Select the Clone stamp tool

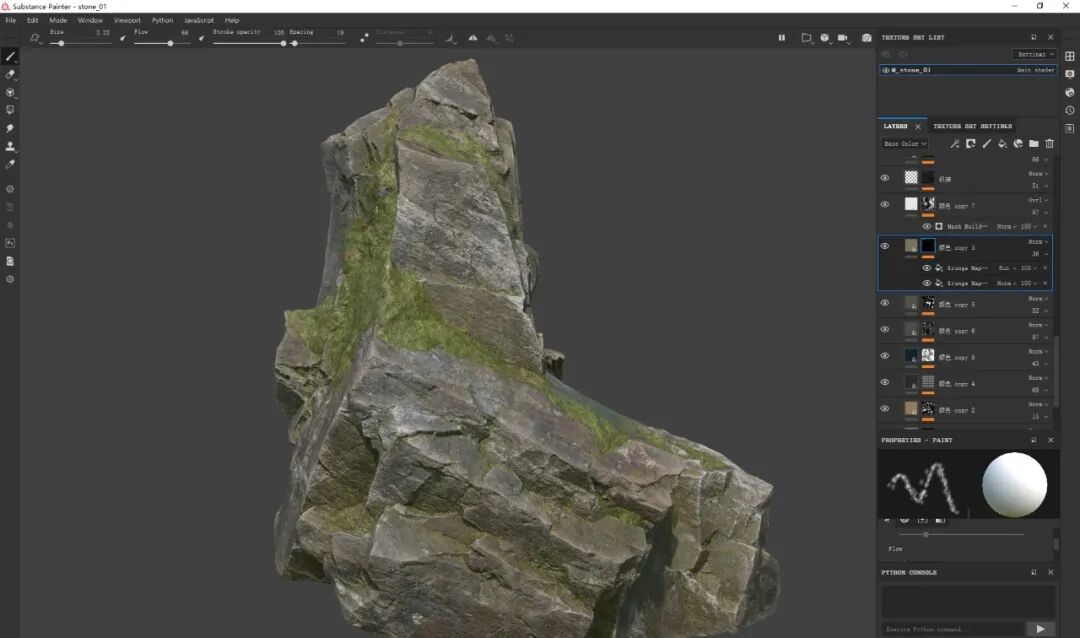click(10, 146)
